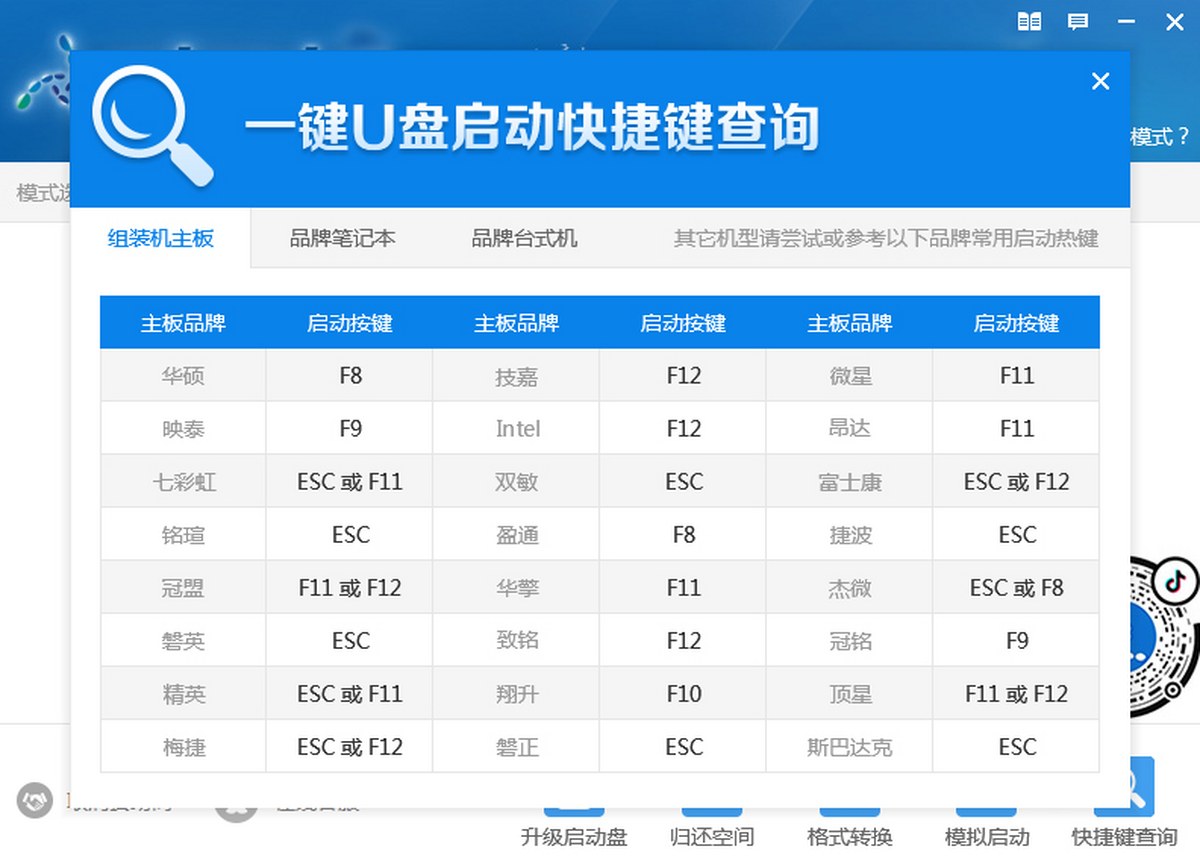Click the 斯巴达克 brand cell
This screenshot has width=1200, height=861.
pyautogui.click(x=850, y=747)
